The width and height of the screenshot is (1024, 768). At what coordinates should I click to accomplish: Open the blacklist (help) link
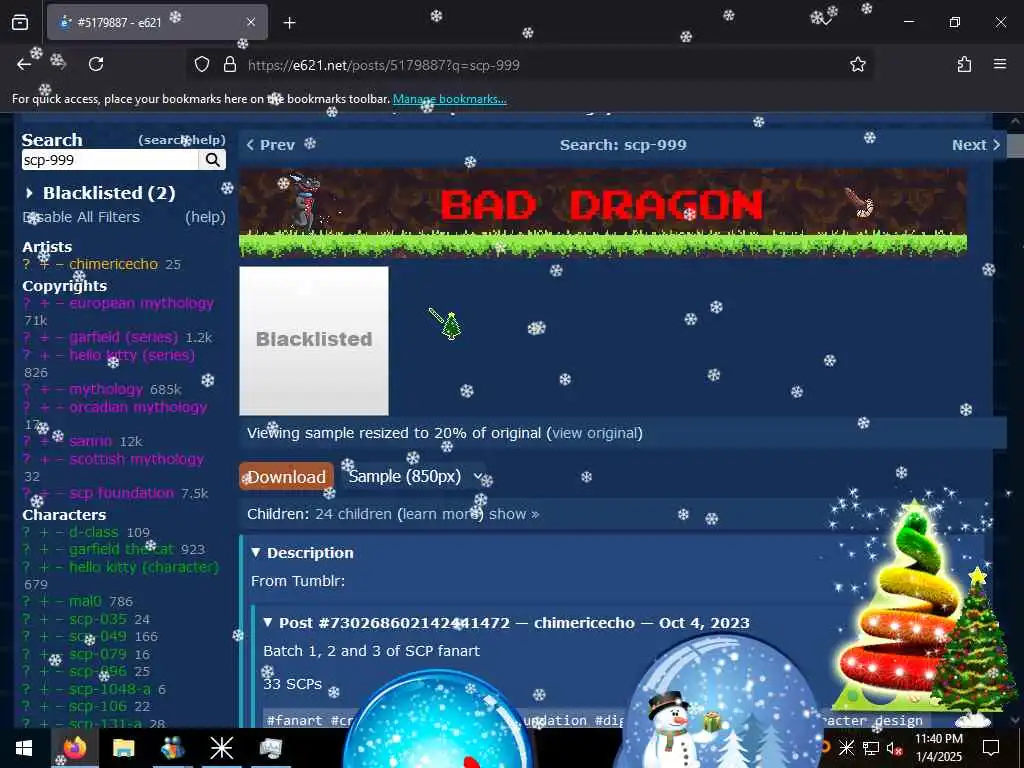205,217
